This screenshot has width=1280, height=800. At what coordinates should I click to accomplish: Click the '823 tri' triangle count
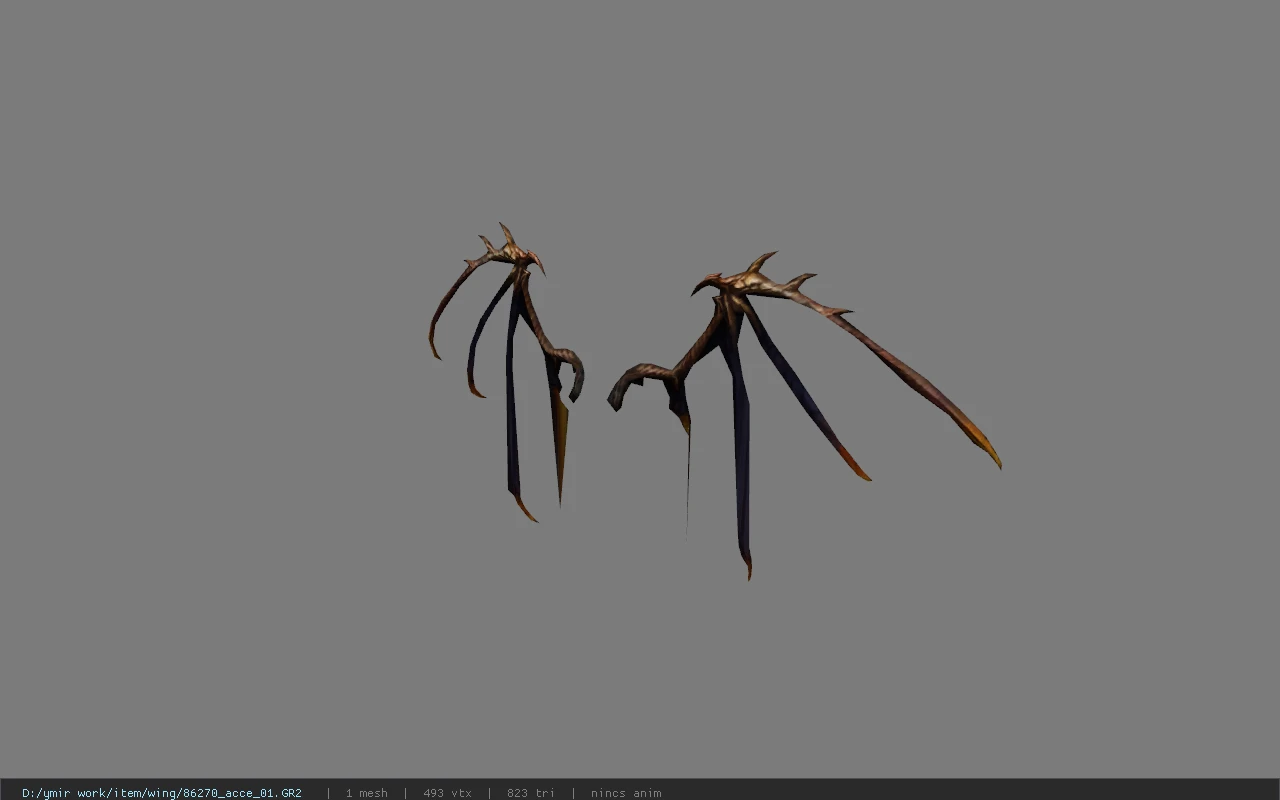point(531,793)
